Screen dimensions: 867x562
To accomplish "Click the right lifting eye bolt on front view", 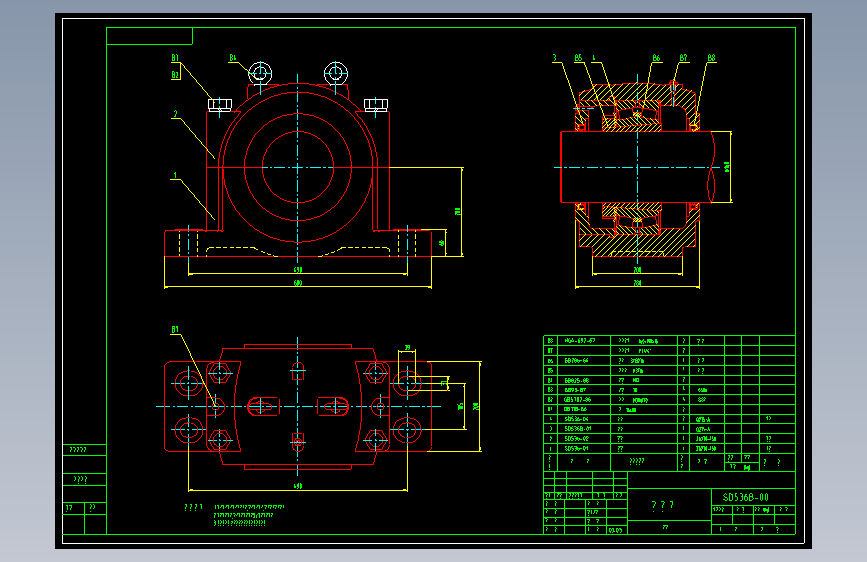I will 336,73.
